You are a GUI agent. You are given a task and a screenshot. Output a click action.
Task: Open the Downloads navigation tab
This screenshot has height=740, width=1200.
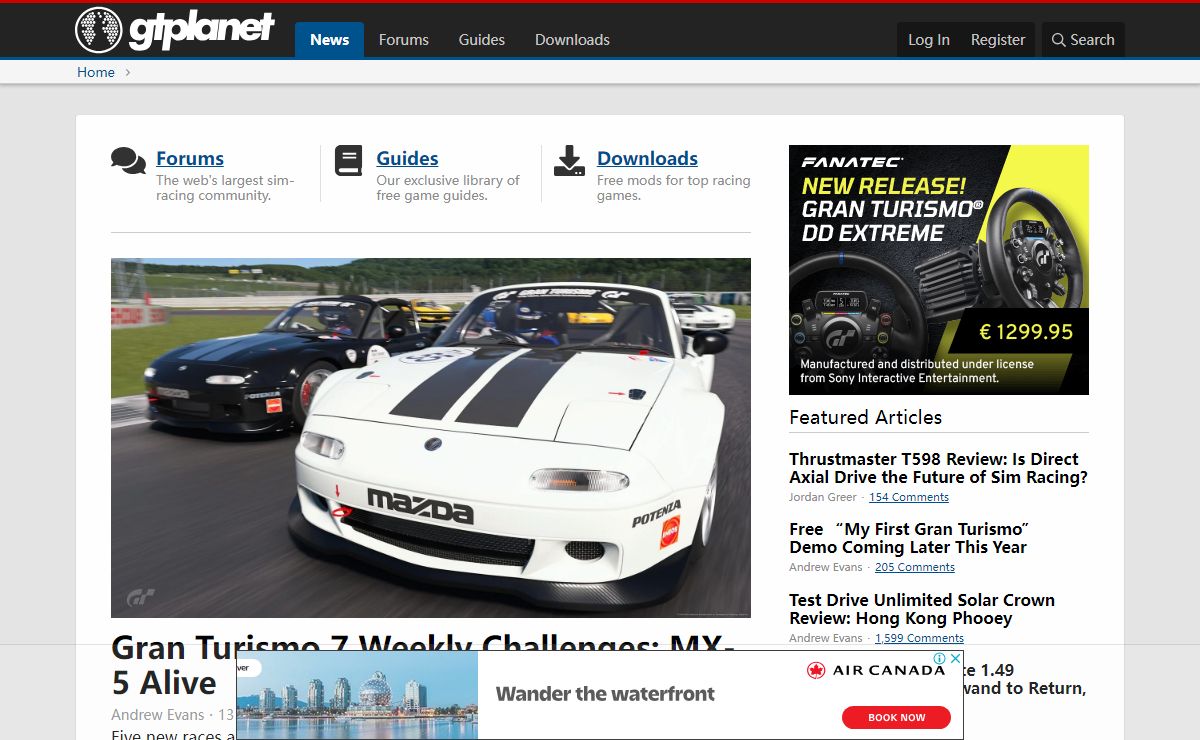pyautogui.click(x=572, y=40)
